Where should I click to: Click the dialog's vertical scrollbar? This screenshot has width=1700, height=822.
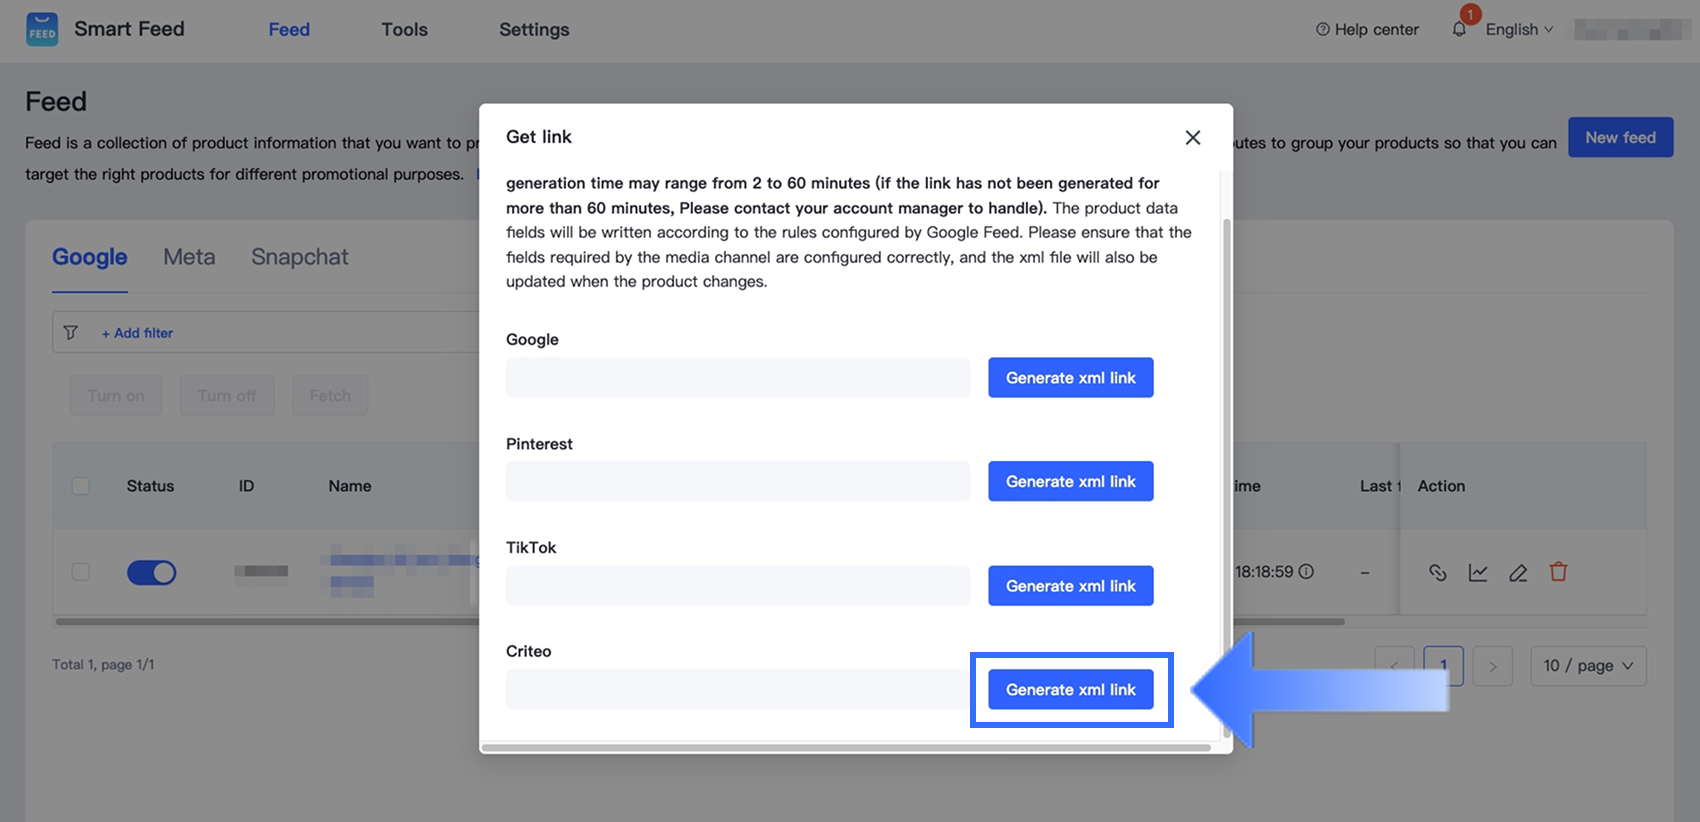pyautogui.click(x=1226, y=400)
